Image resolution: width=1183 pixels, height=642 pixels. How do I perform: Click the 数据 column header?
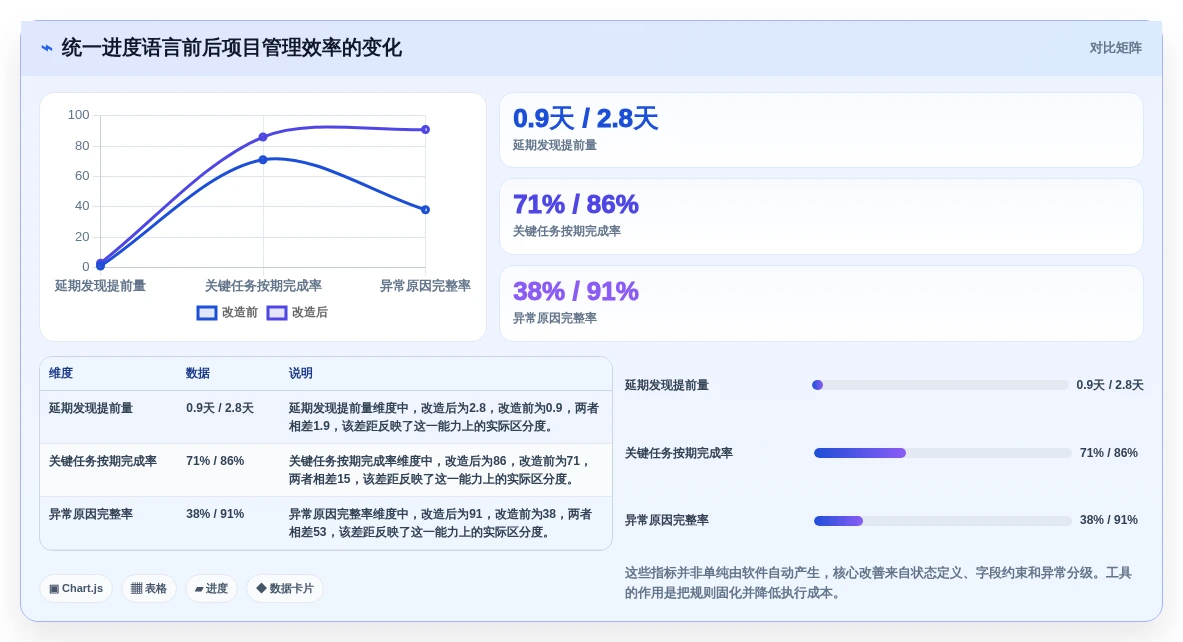198,373
